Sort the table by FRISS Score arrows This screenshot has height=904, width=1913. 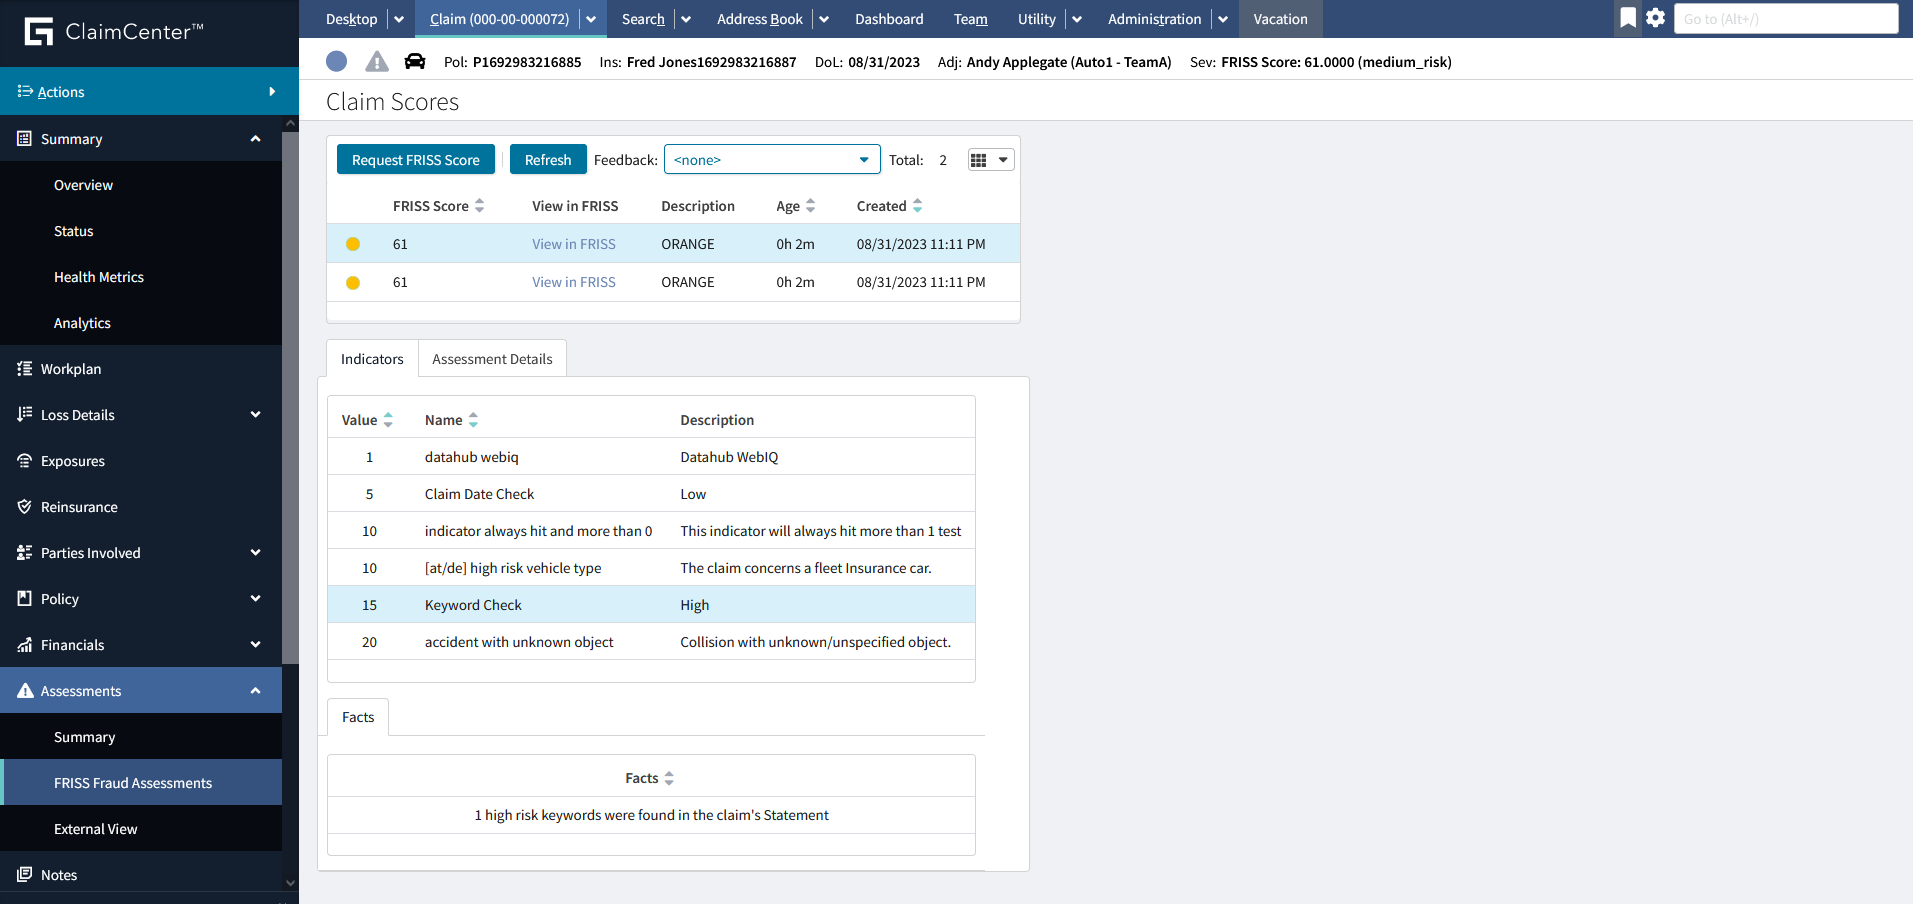click(480, 206)
